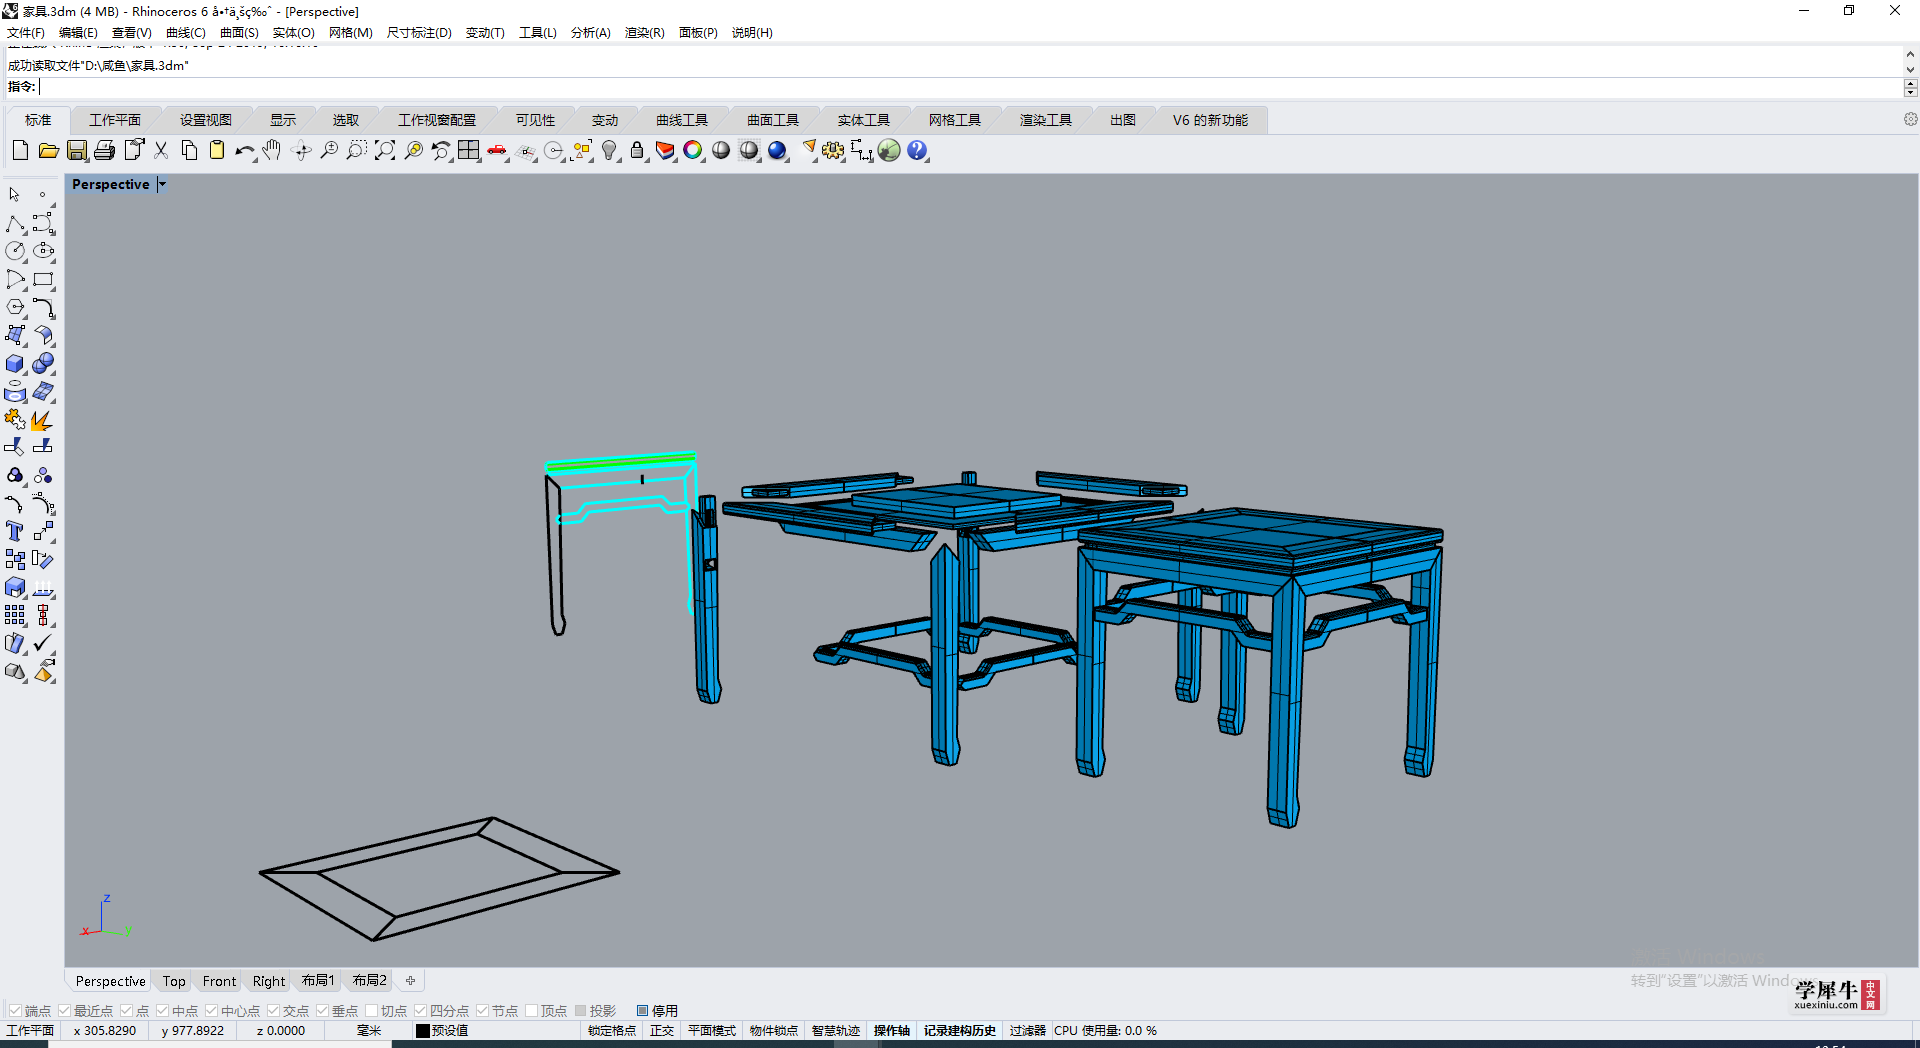Image resolution: width=1920 pixels, height=1048 pixels.
Task: Open four-viewport layout icon
Action: click(x=469, y=151)
